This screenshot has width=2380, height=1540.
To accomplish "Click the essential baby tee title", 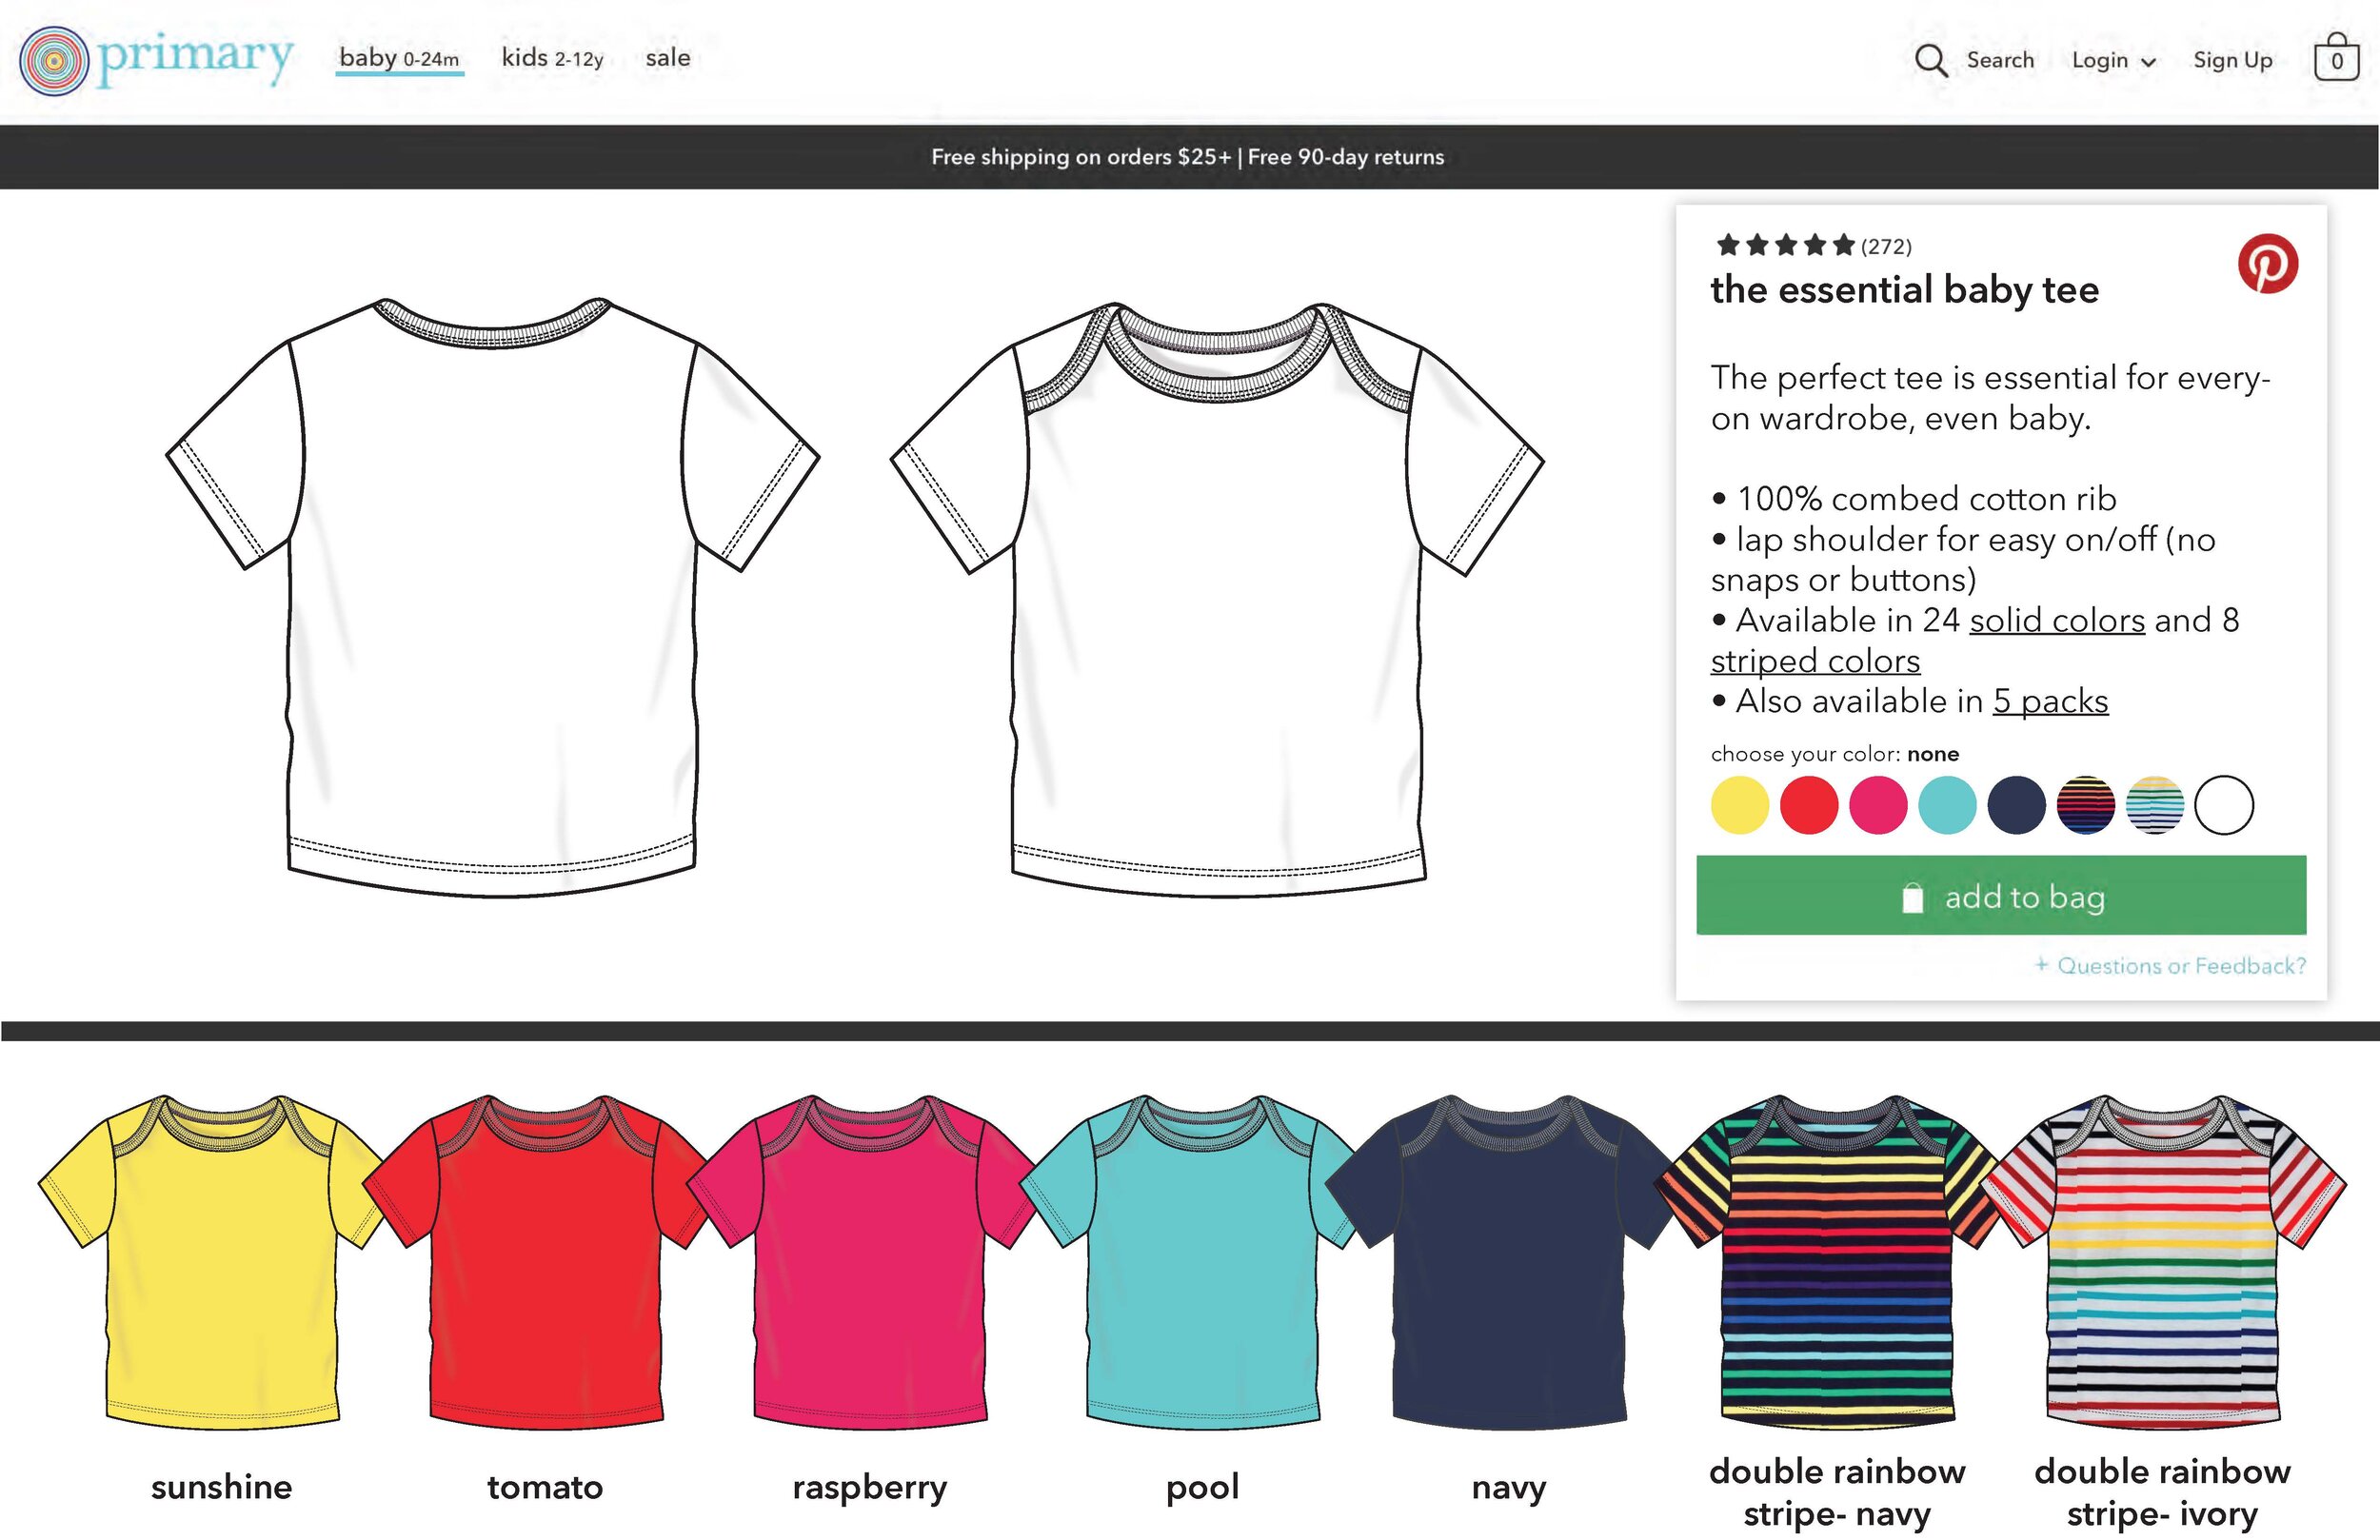I will tap(1904, 290).
